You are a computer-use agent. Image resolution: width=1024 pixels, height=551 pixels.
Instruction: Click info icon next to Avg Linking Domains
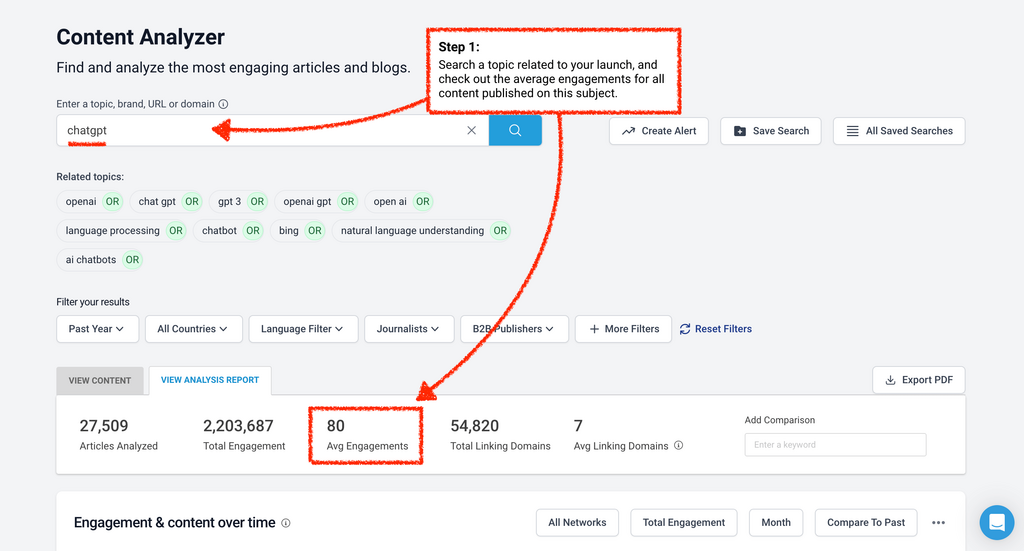(679, 446)
